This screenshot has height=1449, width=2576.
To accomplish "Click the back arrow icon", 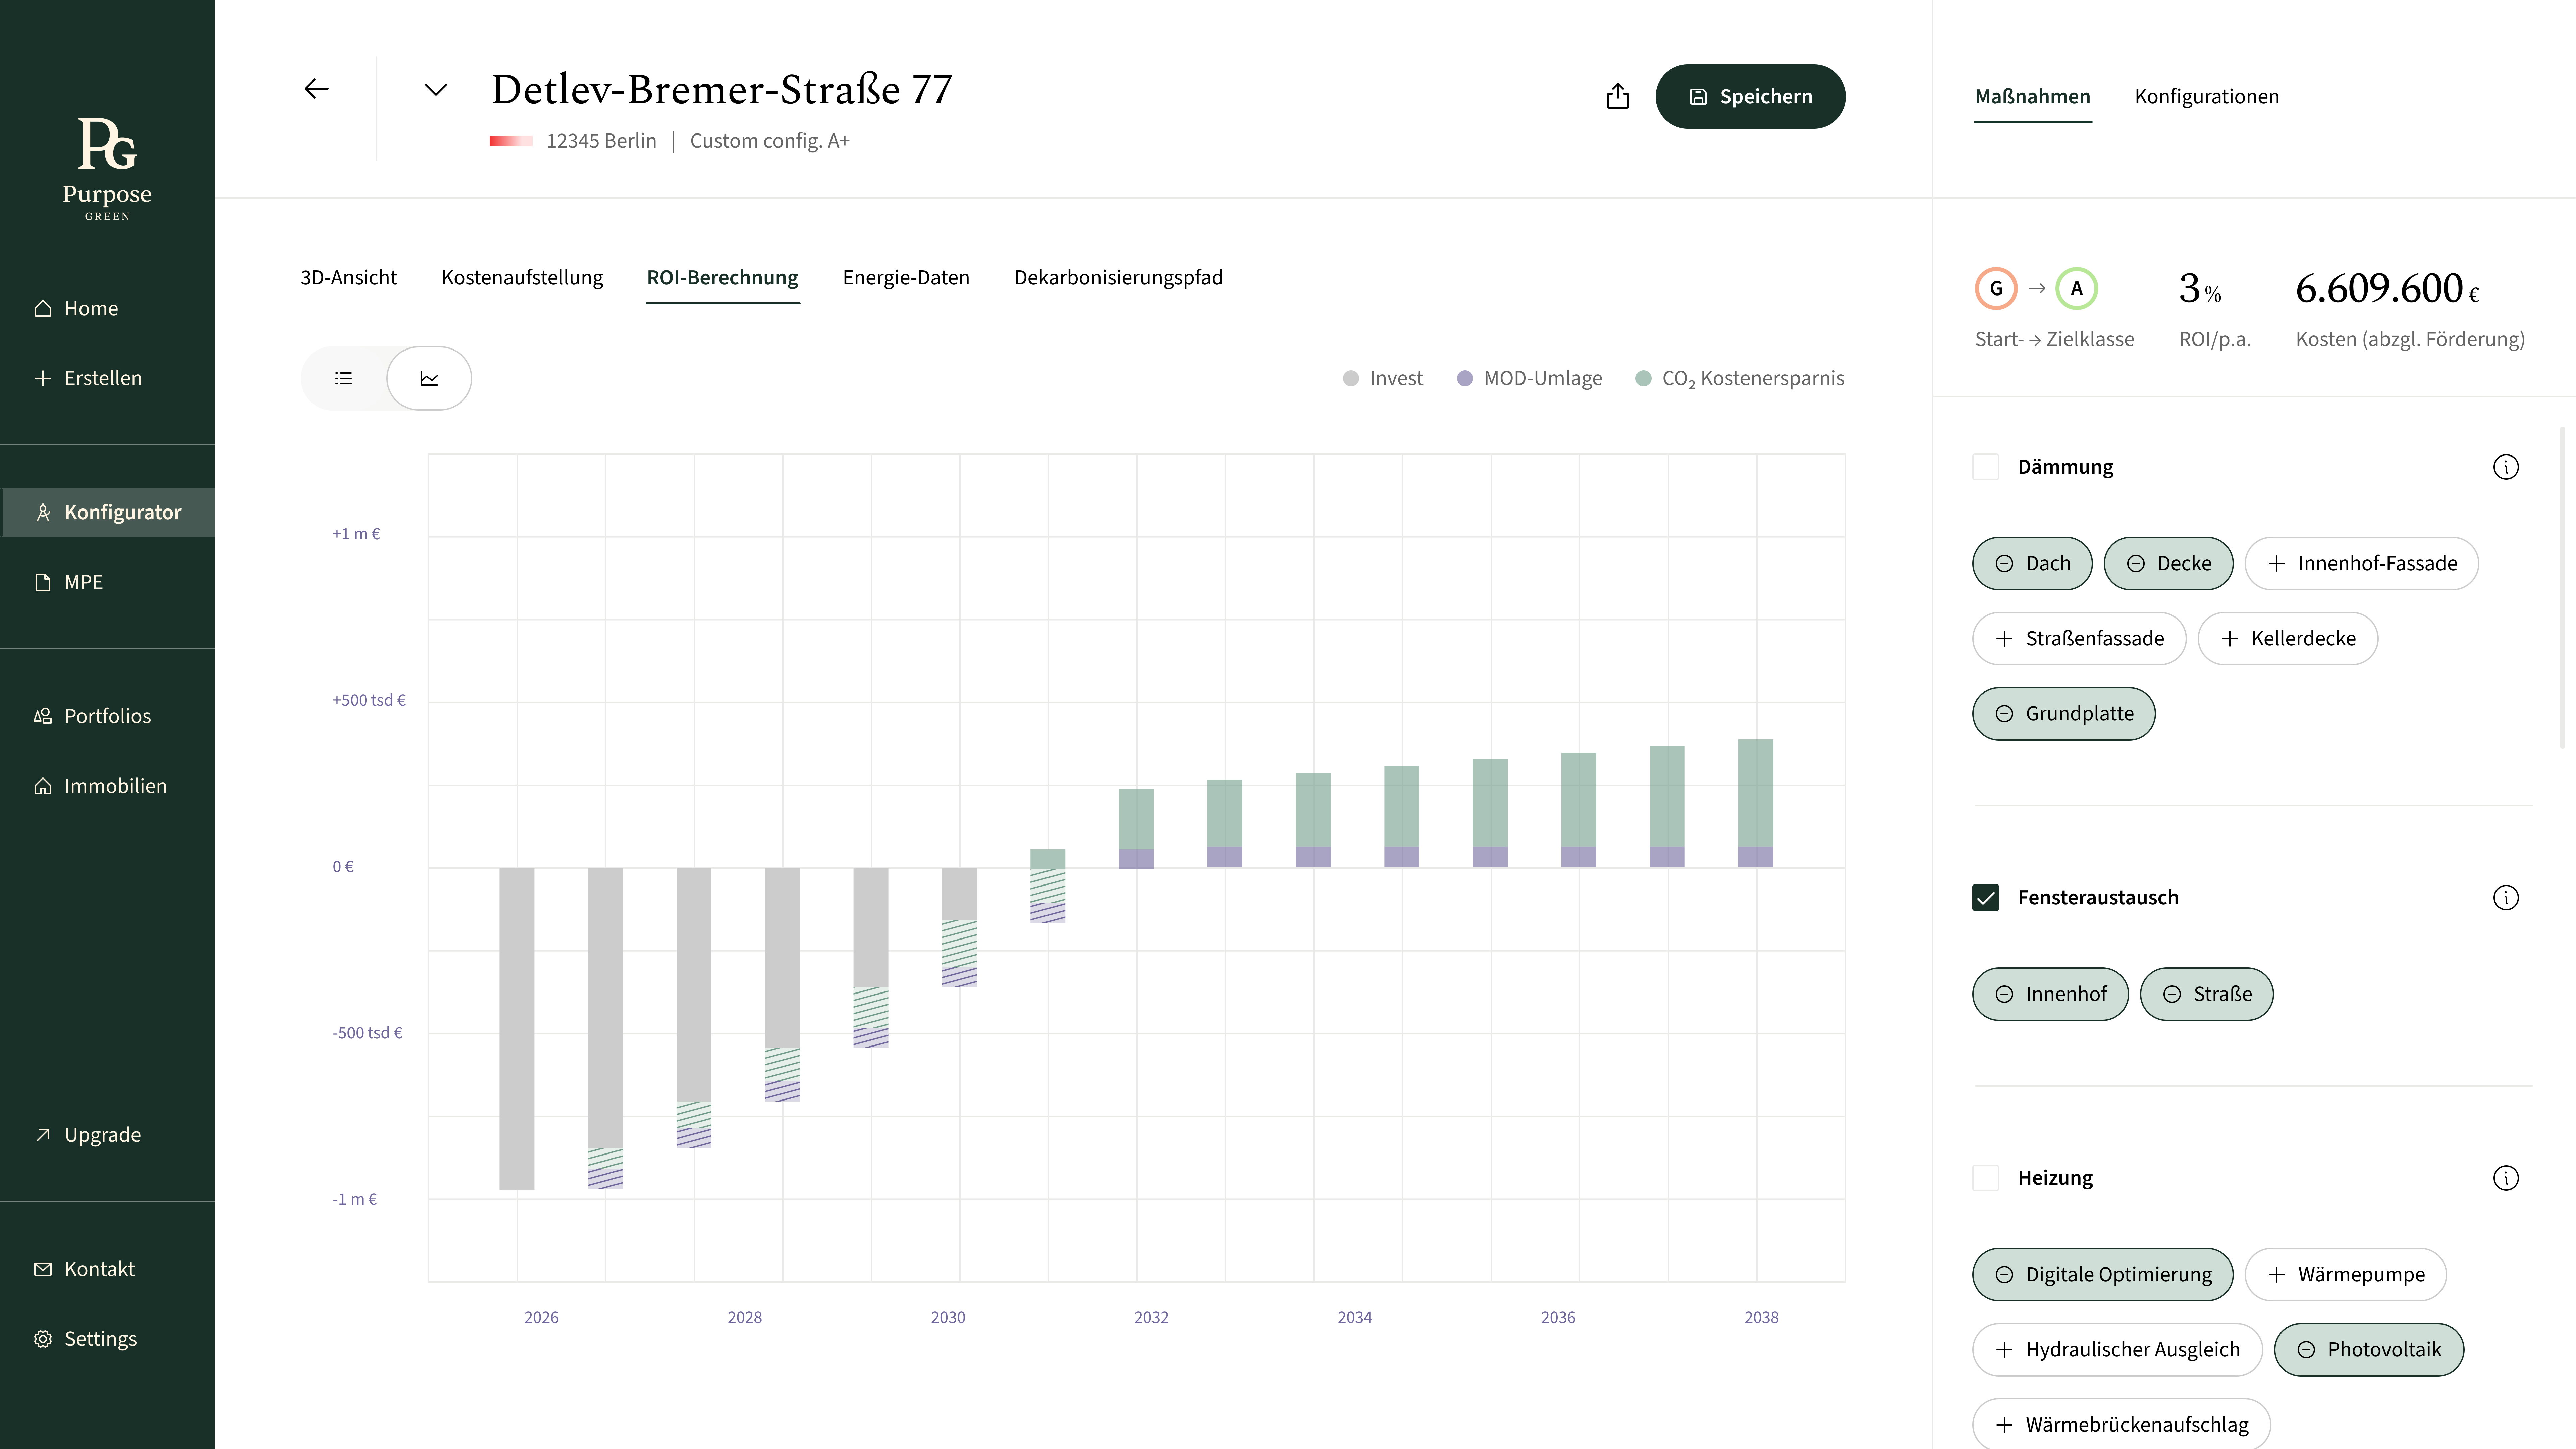I will pyautogui.click(x=316, y=89).
